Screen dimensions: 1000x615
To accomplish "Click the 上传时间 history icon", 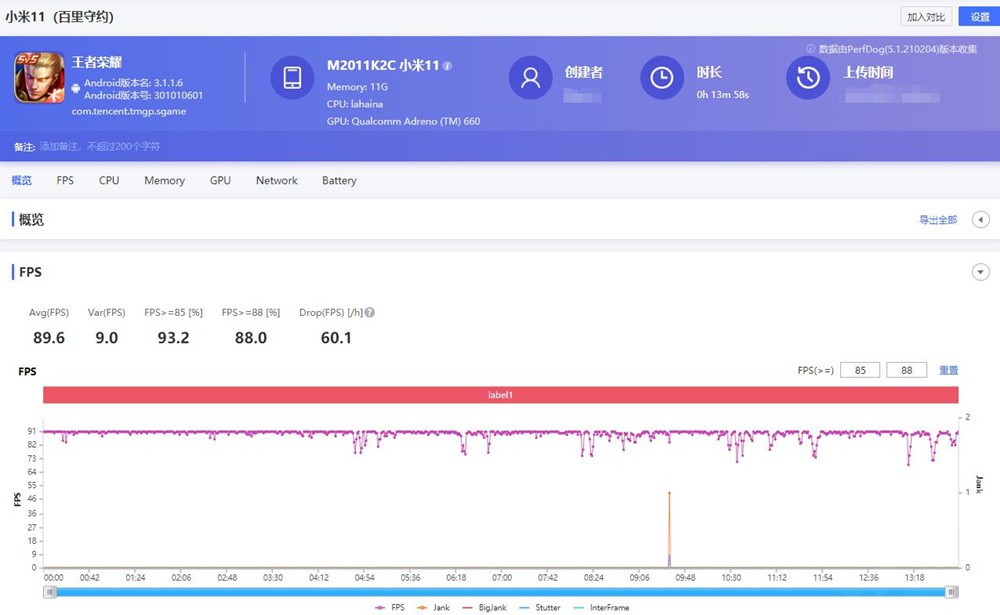I will (x=807, y=77).
